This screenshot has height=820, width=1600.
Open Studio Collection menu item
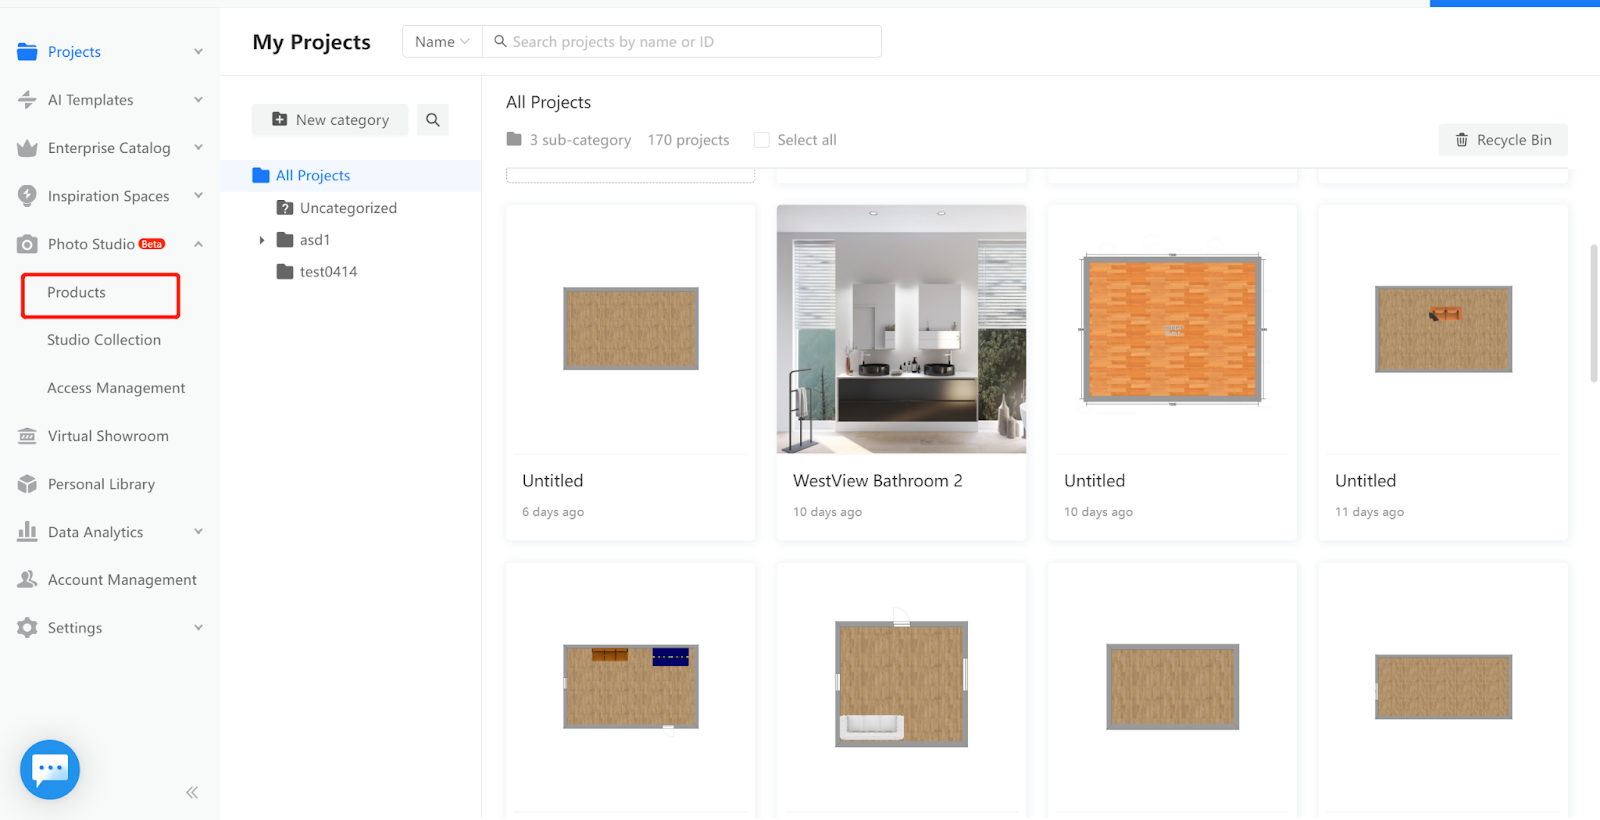[x=104, y=340]
